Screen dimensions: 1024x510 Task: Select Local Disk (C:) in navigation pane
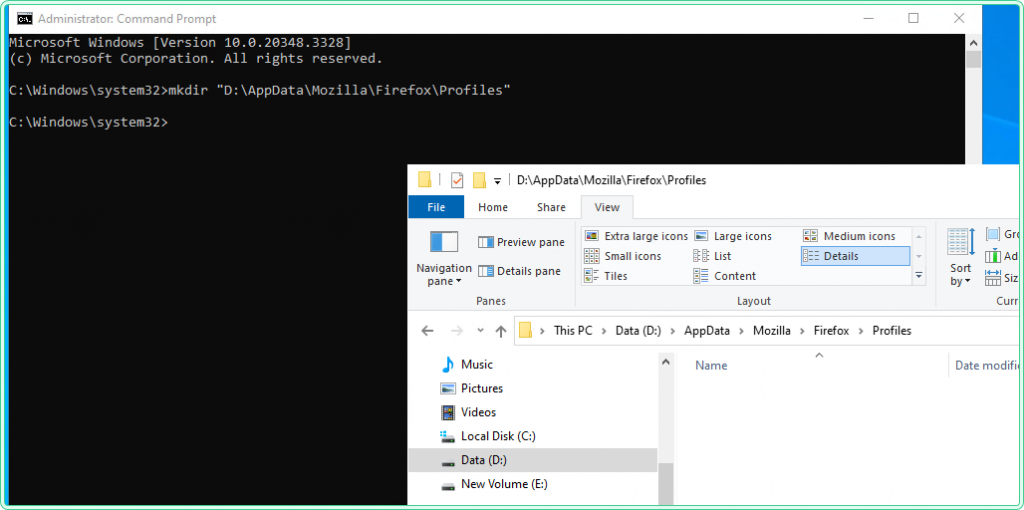coord(497,436)
